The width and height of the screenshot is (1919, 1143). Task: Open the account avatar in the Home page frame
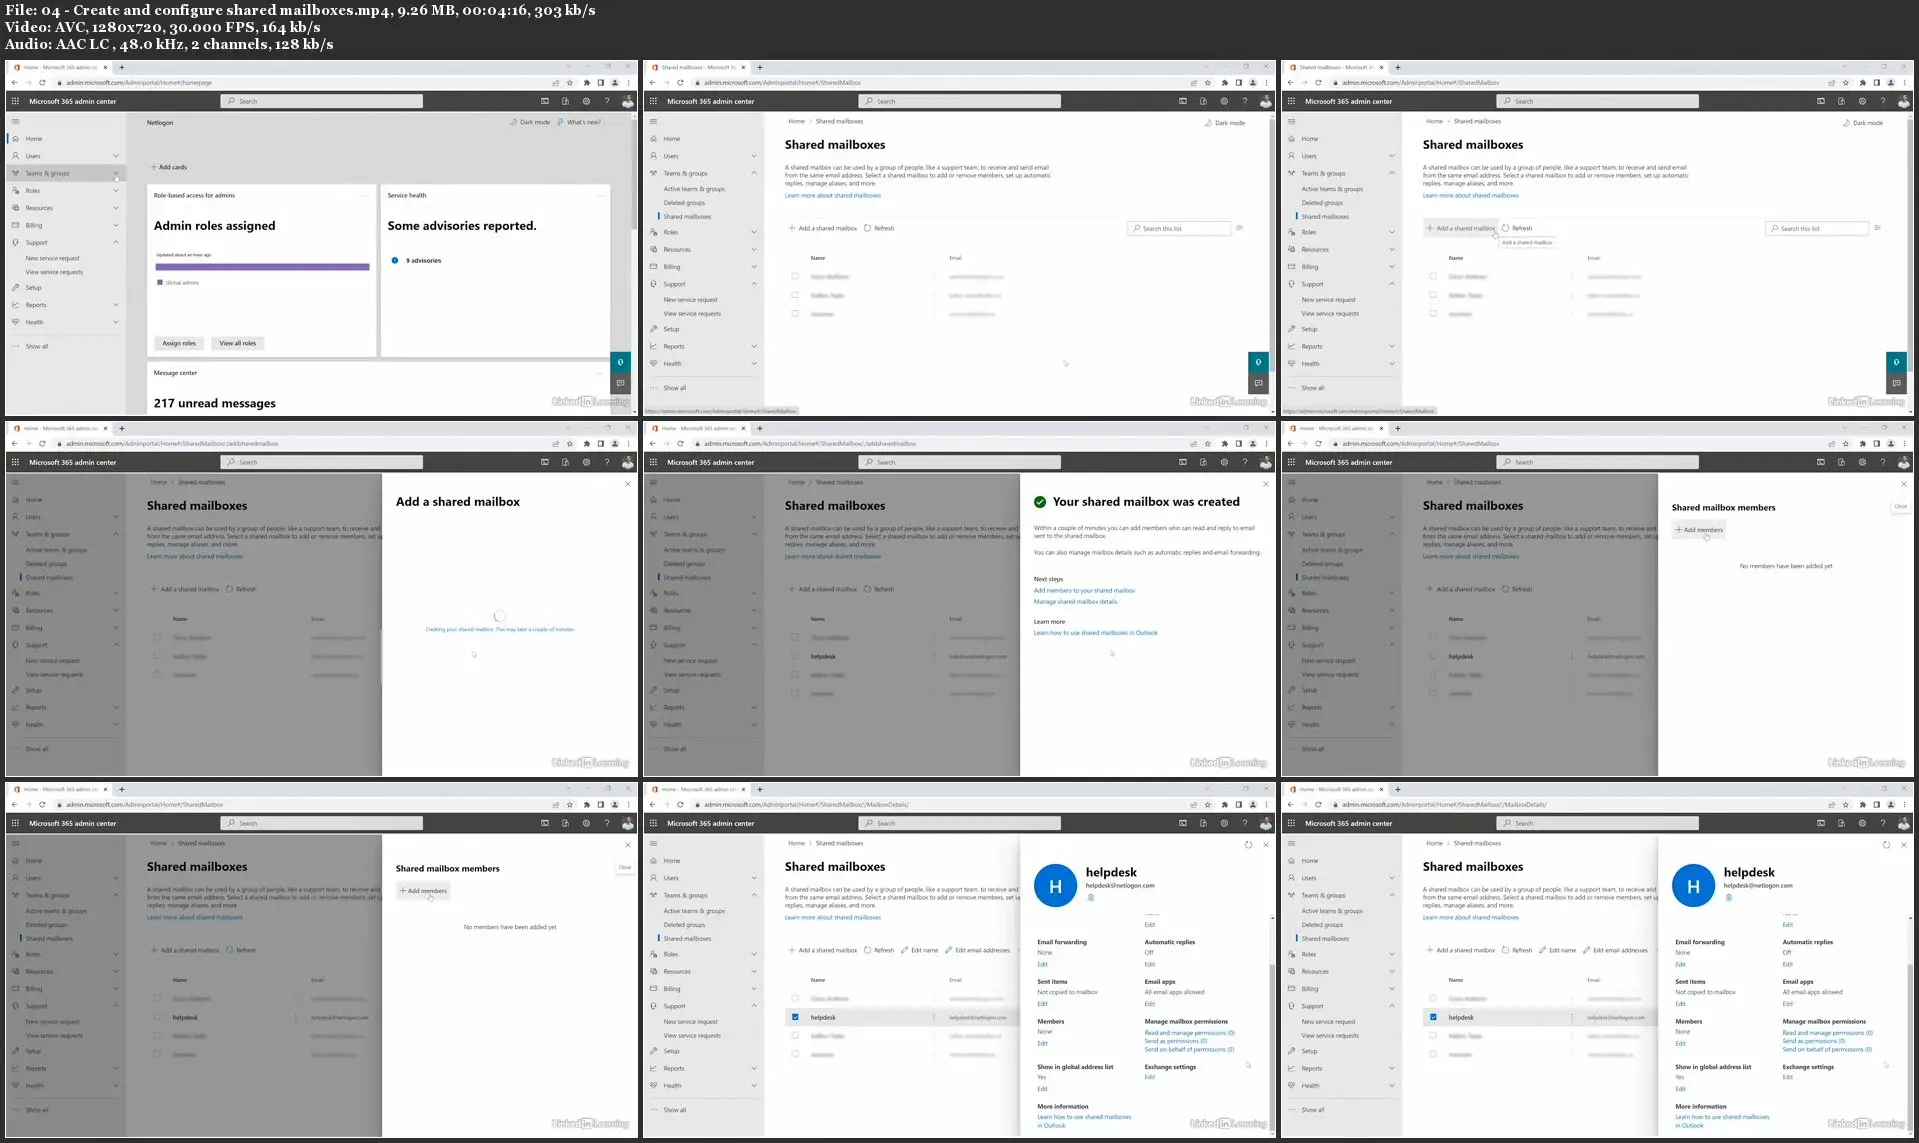point(627,101)
